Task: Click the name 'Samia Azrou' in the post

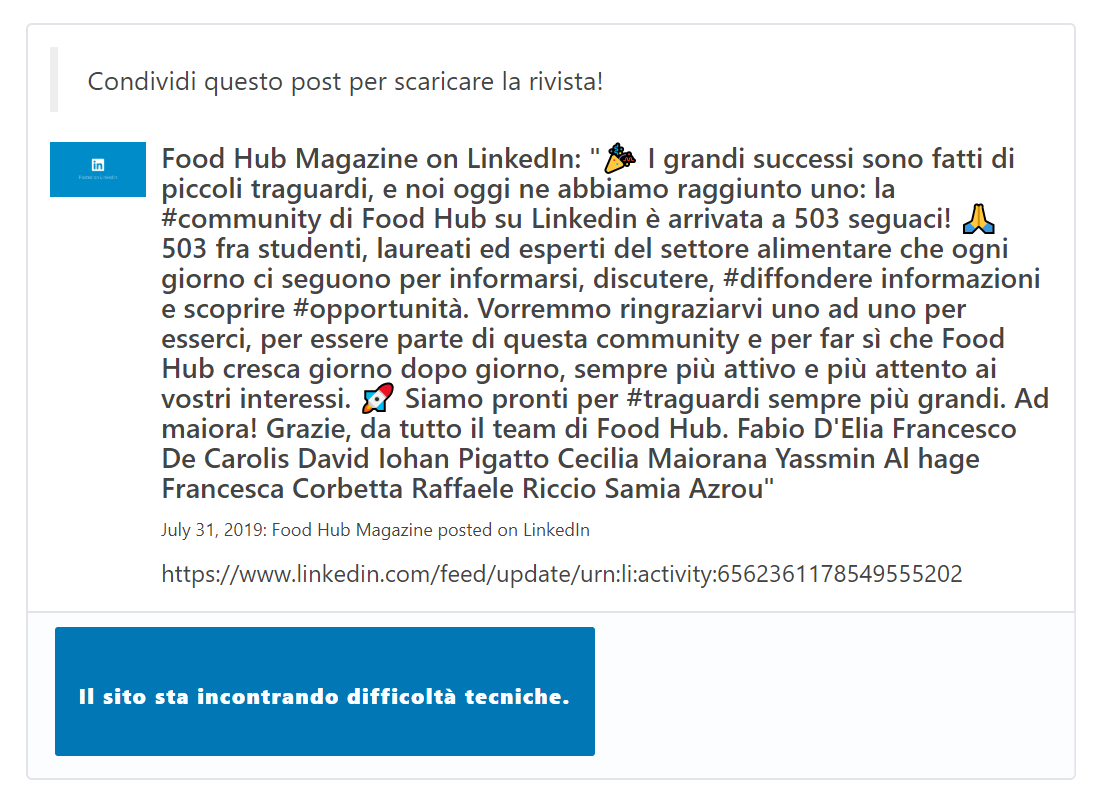Action: pyautogui.click(x=683, y=489)
